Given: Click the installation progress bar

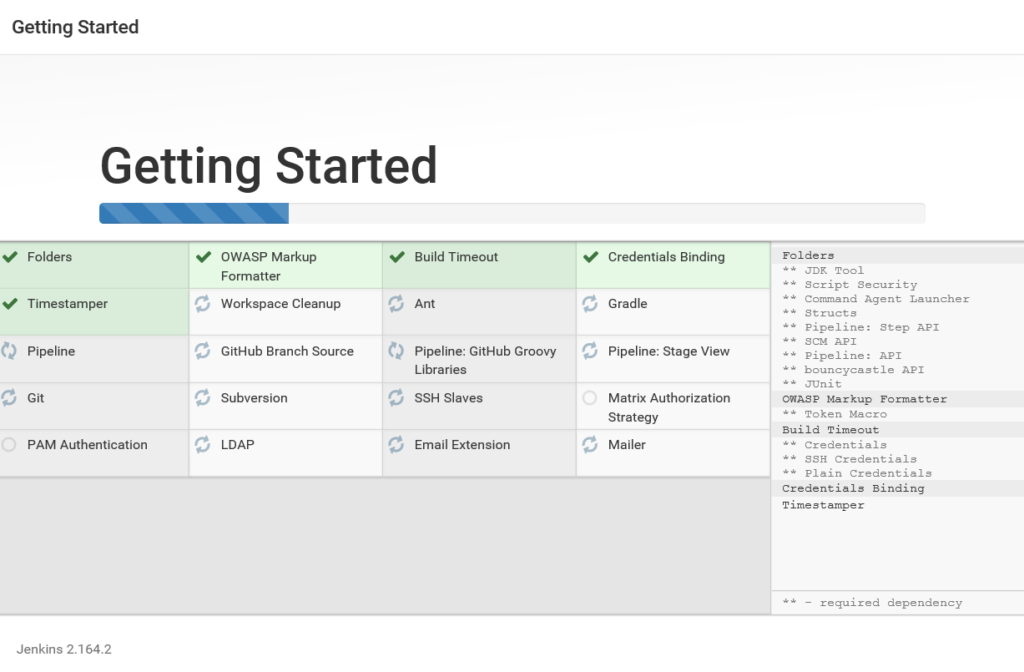Looking at the screenshot, I should 512,214.
